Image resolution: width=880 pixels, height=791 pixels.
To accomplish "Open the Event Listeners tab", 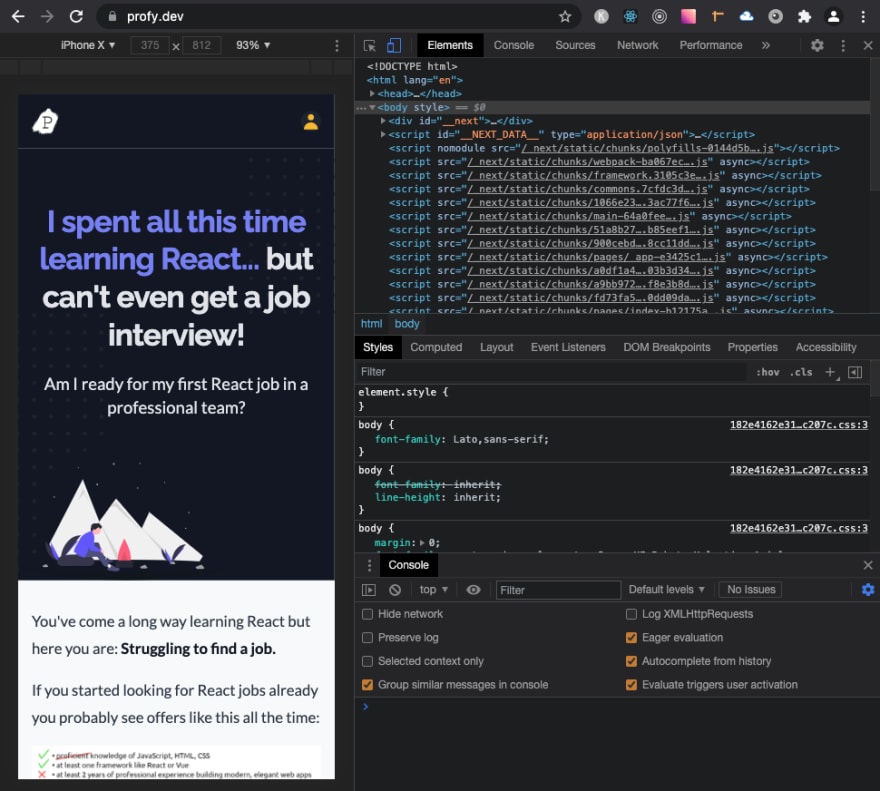I will click(x=568, y=348).
